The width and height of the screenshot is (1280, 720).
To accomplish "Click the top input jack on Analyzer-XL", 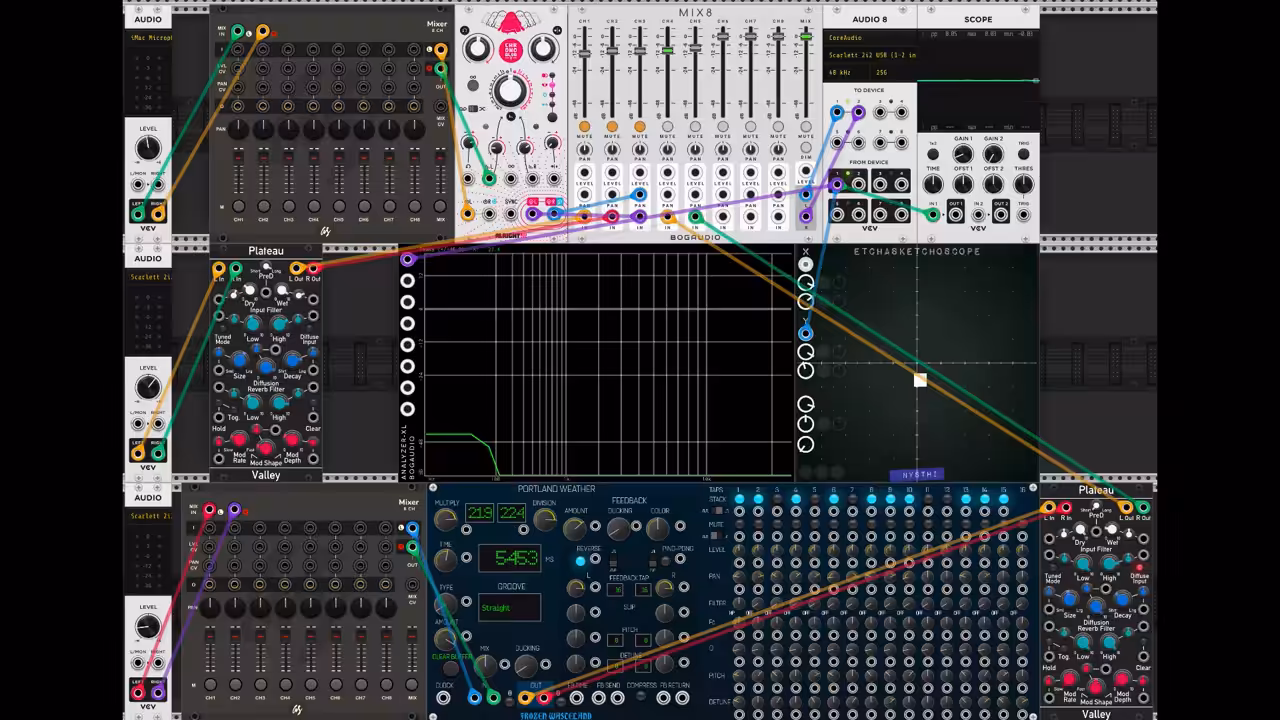I will (x=407, y=260).
